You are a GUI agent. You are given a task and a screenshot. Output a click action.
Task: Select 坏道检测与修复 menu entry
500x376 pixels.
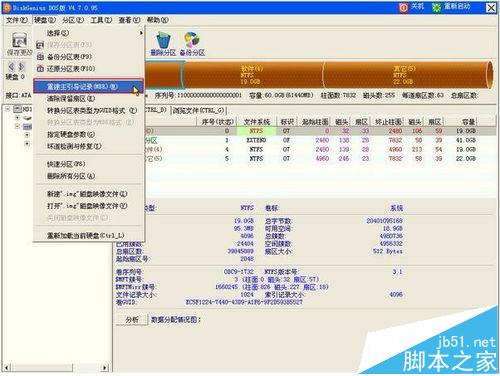(x=74, y=146)
